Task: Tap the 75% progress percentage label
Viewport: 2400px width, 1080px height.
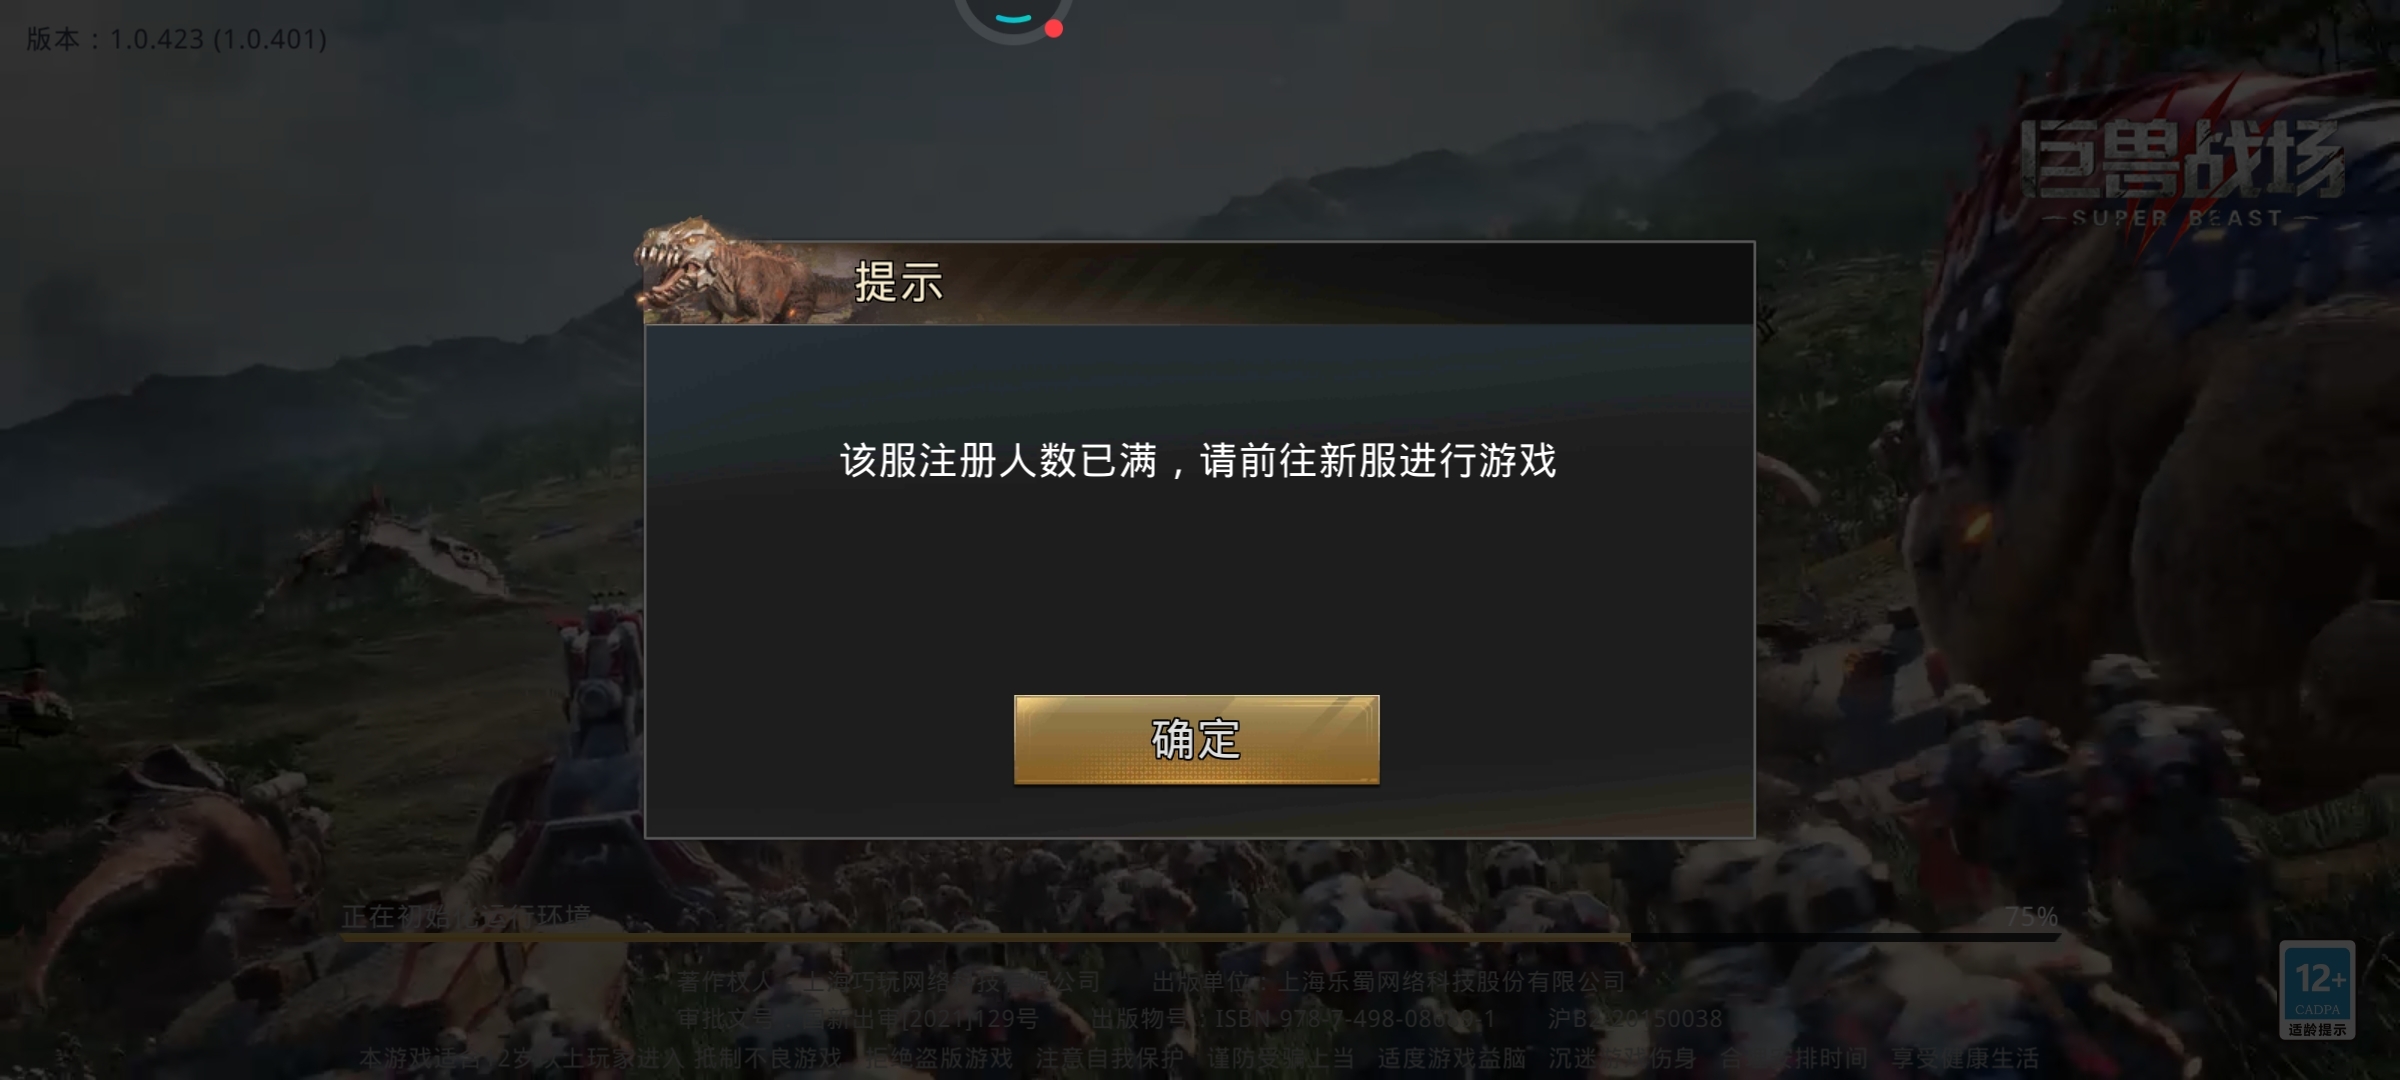Action: 2032,916
